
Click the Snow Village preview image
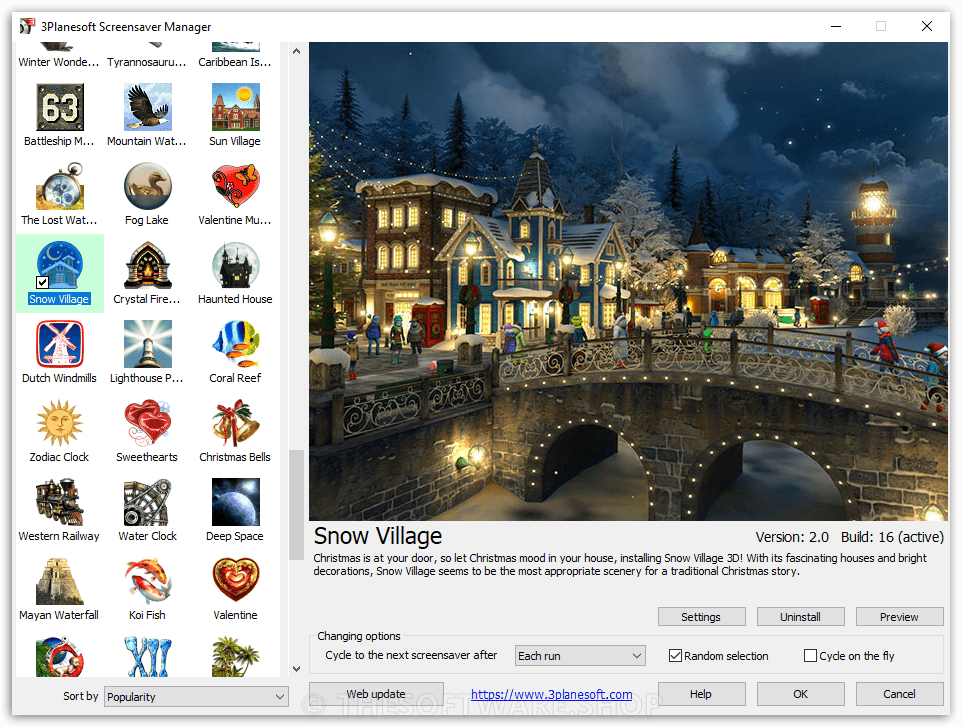(628, 282)
